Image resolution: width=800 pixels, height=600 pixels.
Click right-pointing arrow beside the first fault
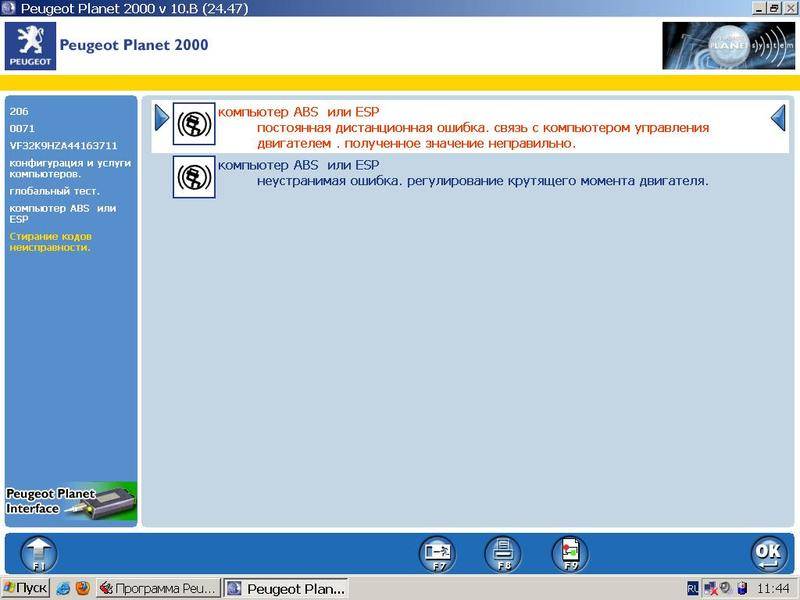pyautogui.click(x=162, y=119)
